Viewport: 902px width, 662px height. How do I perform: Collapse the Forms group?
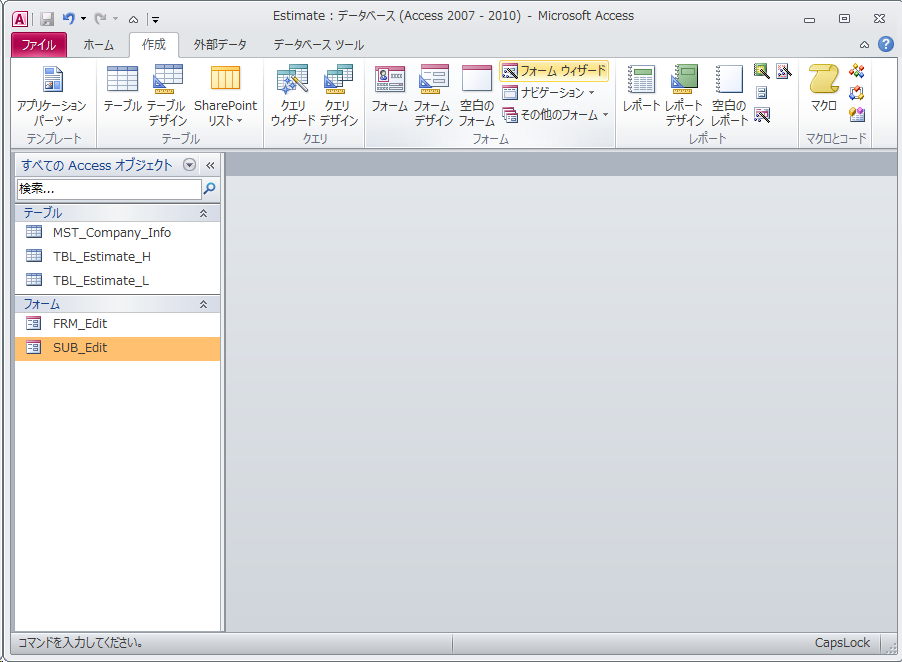pyautogui.click(x=203, y=305)
